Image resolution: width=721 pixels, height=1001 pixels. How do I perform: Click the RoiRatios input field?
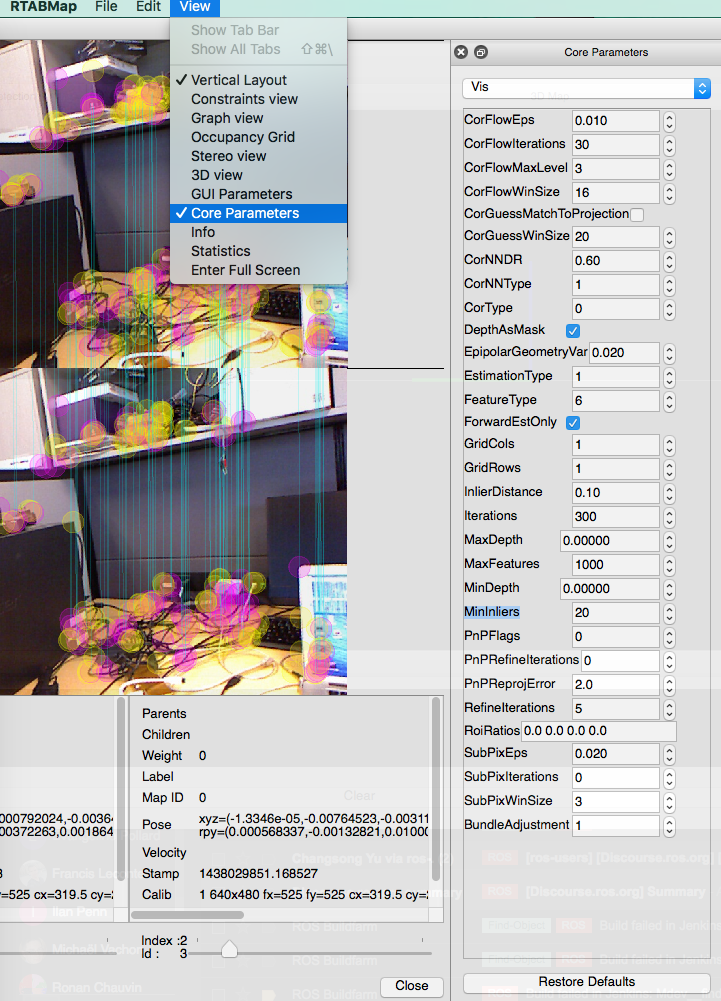click(x=598, y=732)
